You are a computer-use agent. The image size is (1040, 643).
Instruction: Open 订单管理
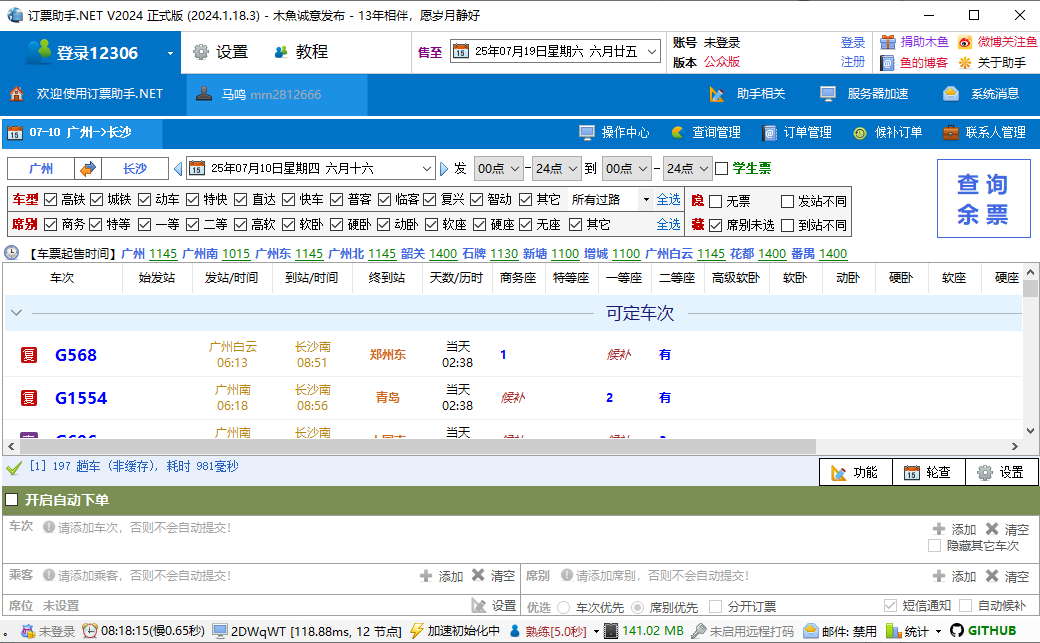[x=797, y=133]
